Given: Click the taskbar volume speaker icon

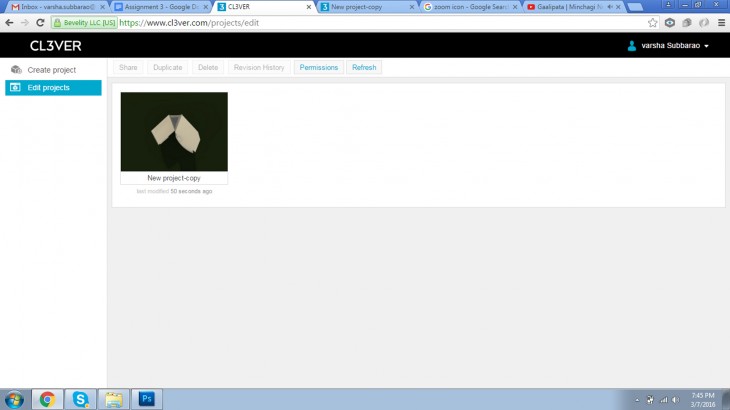Looking at the screenshot, I should tap(675, 399).
